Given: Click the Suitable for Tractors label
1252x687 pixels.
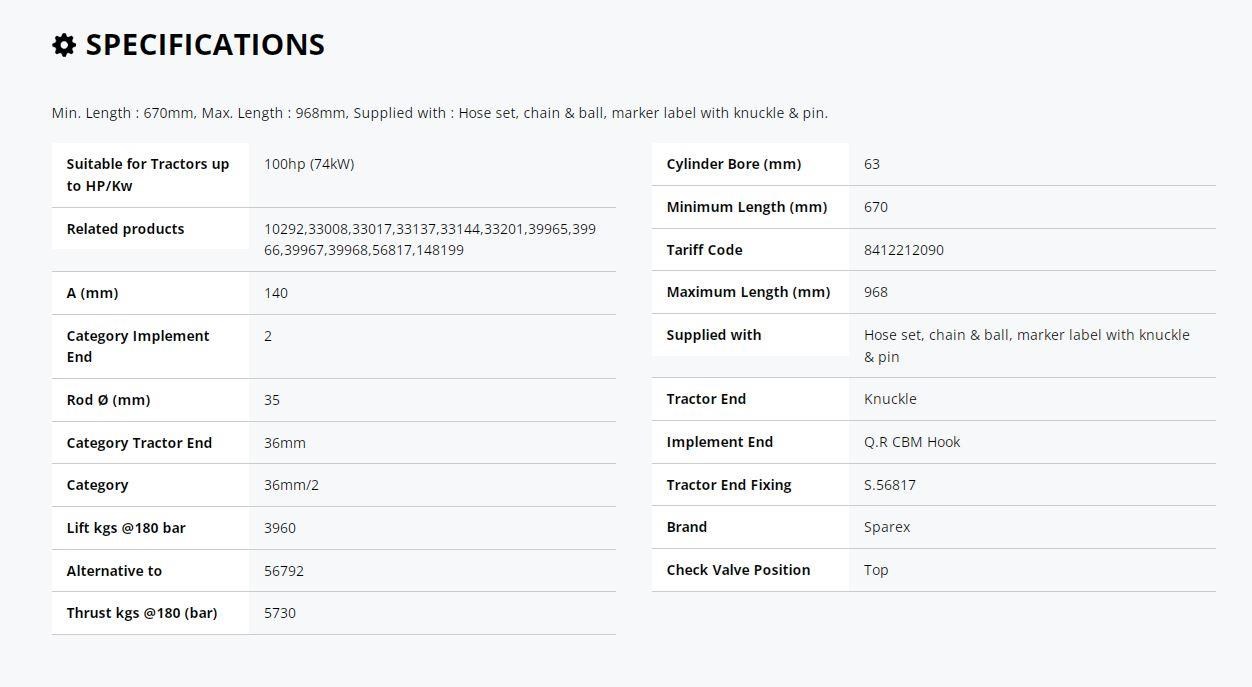Looking at the screenshot, I should point(148,175).
